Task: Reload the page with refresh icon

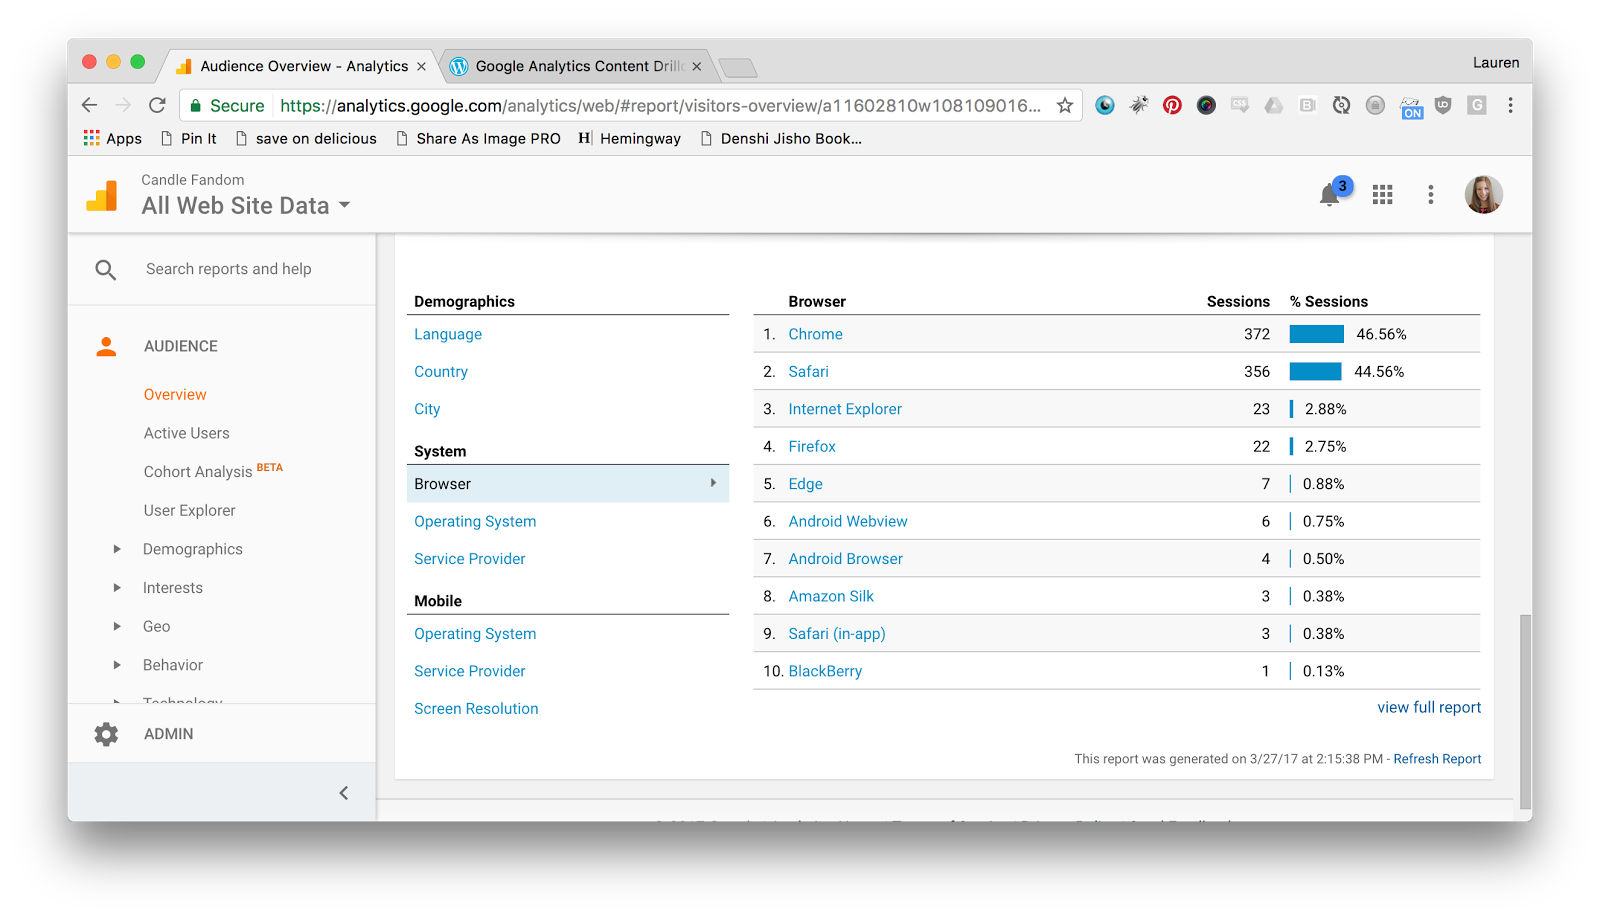Action: click(x=157, y=106)
